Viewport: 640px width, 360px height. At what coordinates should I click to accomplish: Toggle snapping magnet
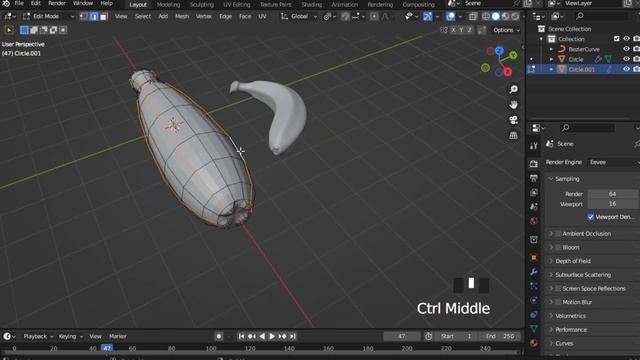[x=345, y=17]
